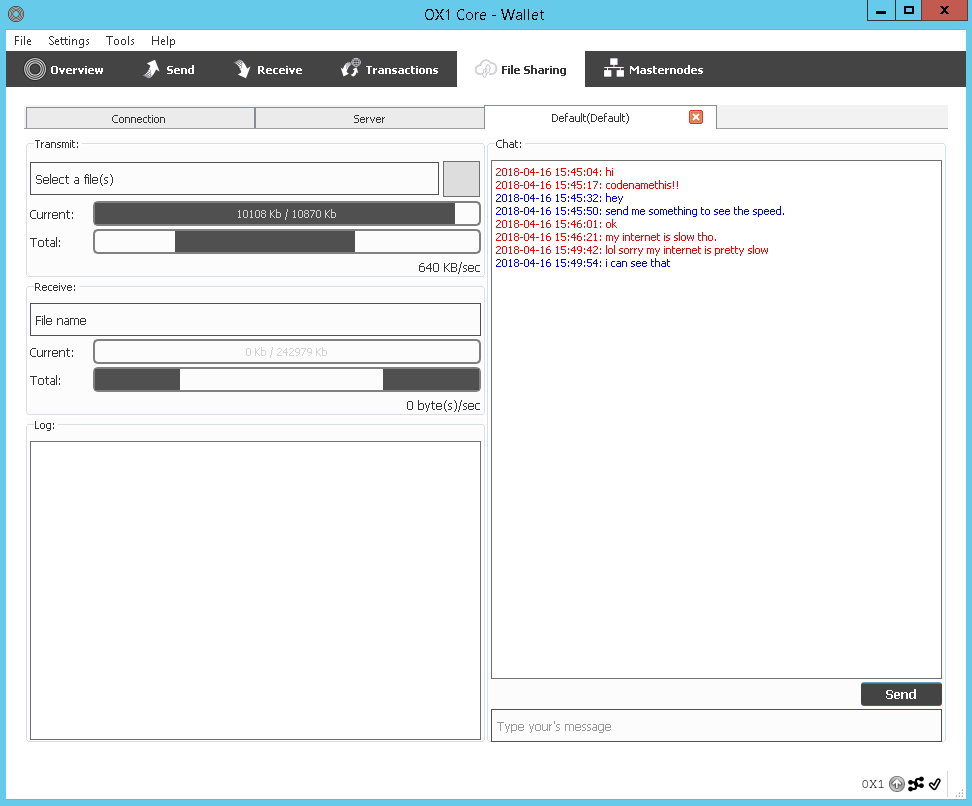Click the OX1 unit label in status bar
972x806 pixels.
872,784
